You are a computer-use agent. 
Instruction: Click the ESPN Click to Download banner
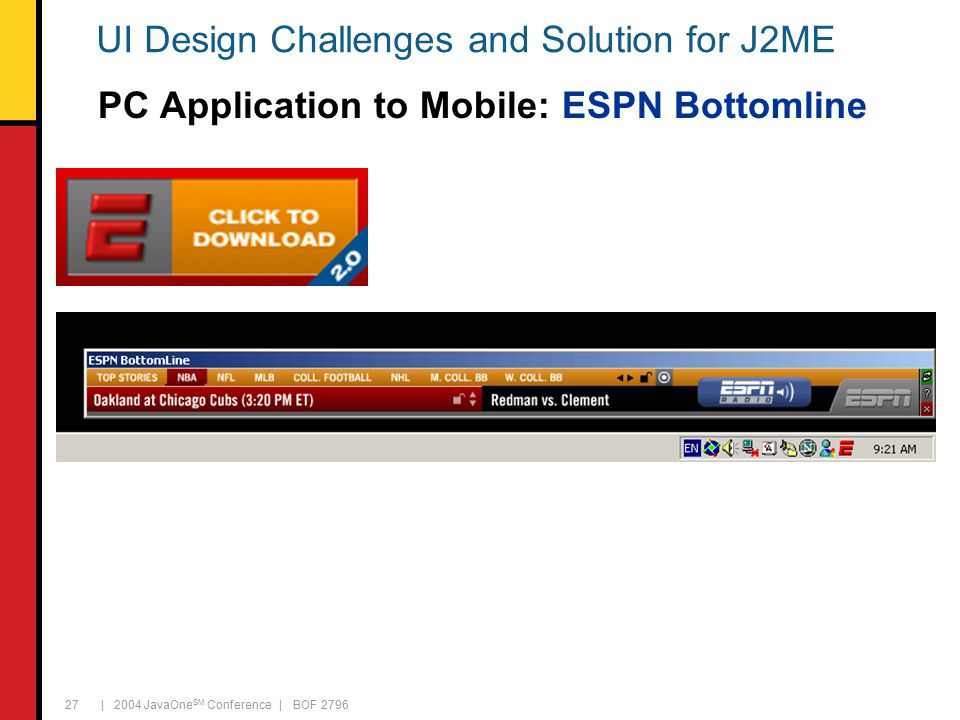click(212, 227)
